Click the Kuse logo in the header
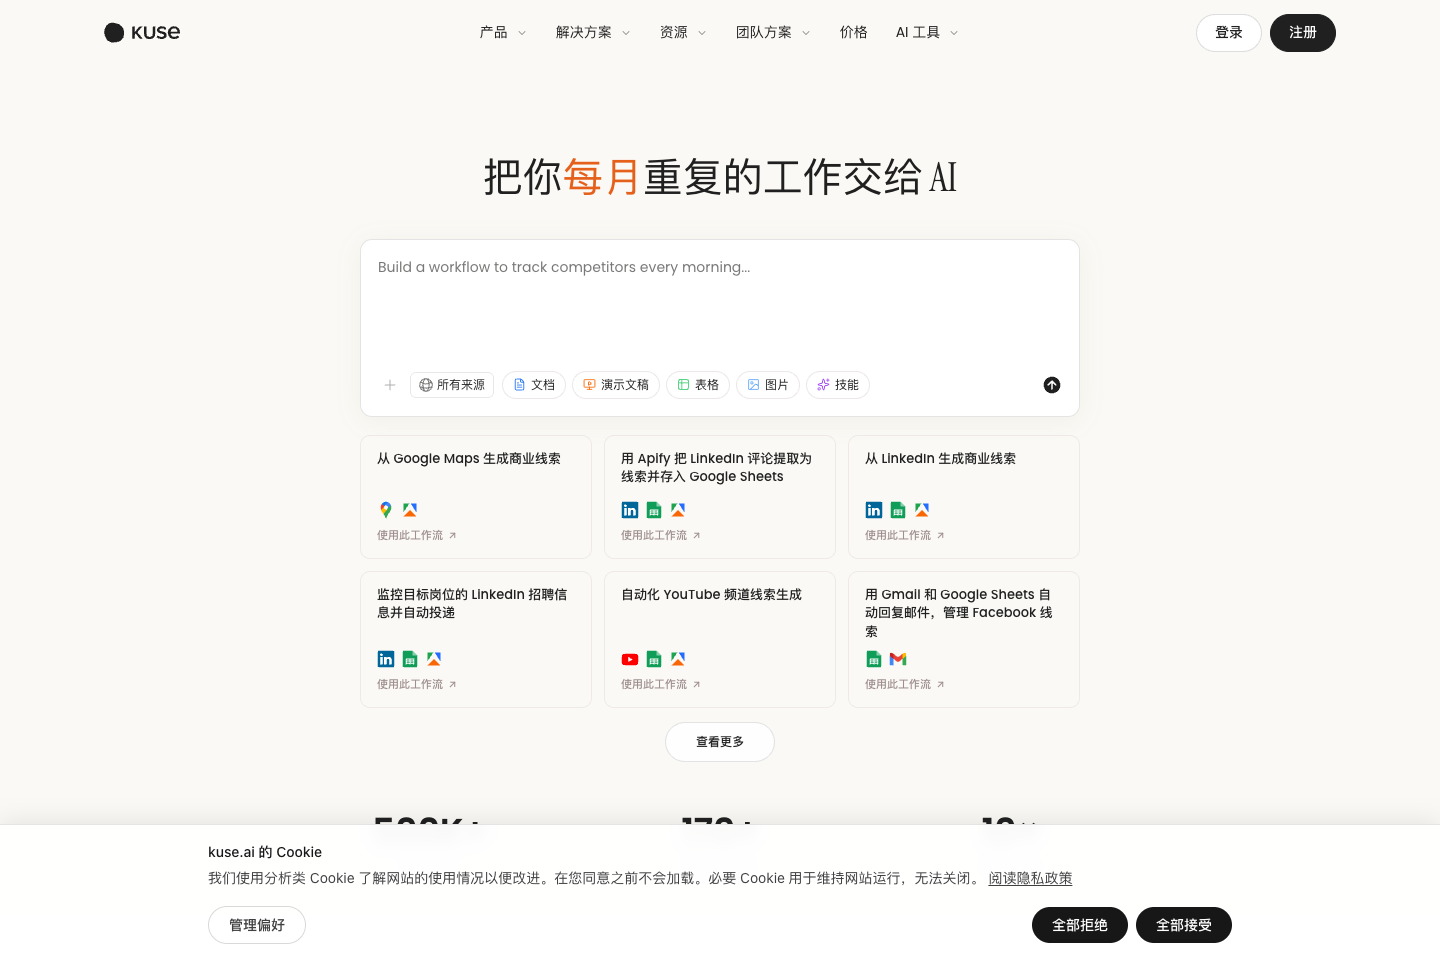The width and height of the screenshot is (1440, 960). point(142,32)
